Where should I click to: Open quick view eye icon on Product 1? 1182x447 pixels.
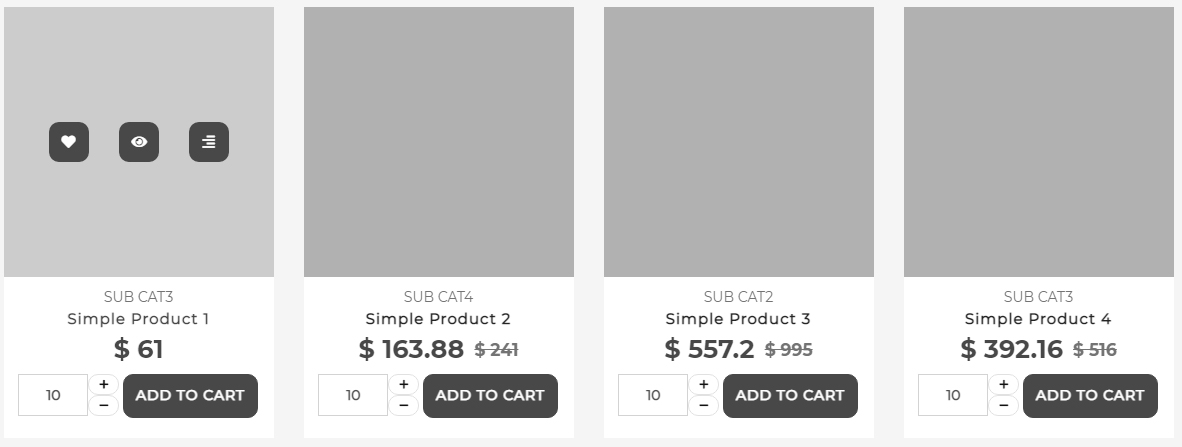point(139,142)
